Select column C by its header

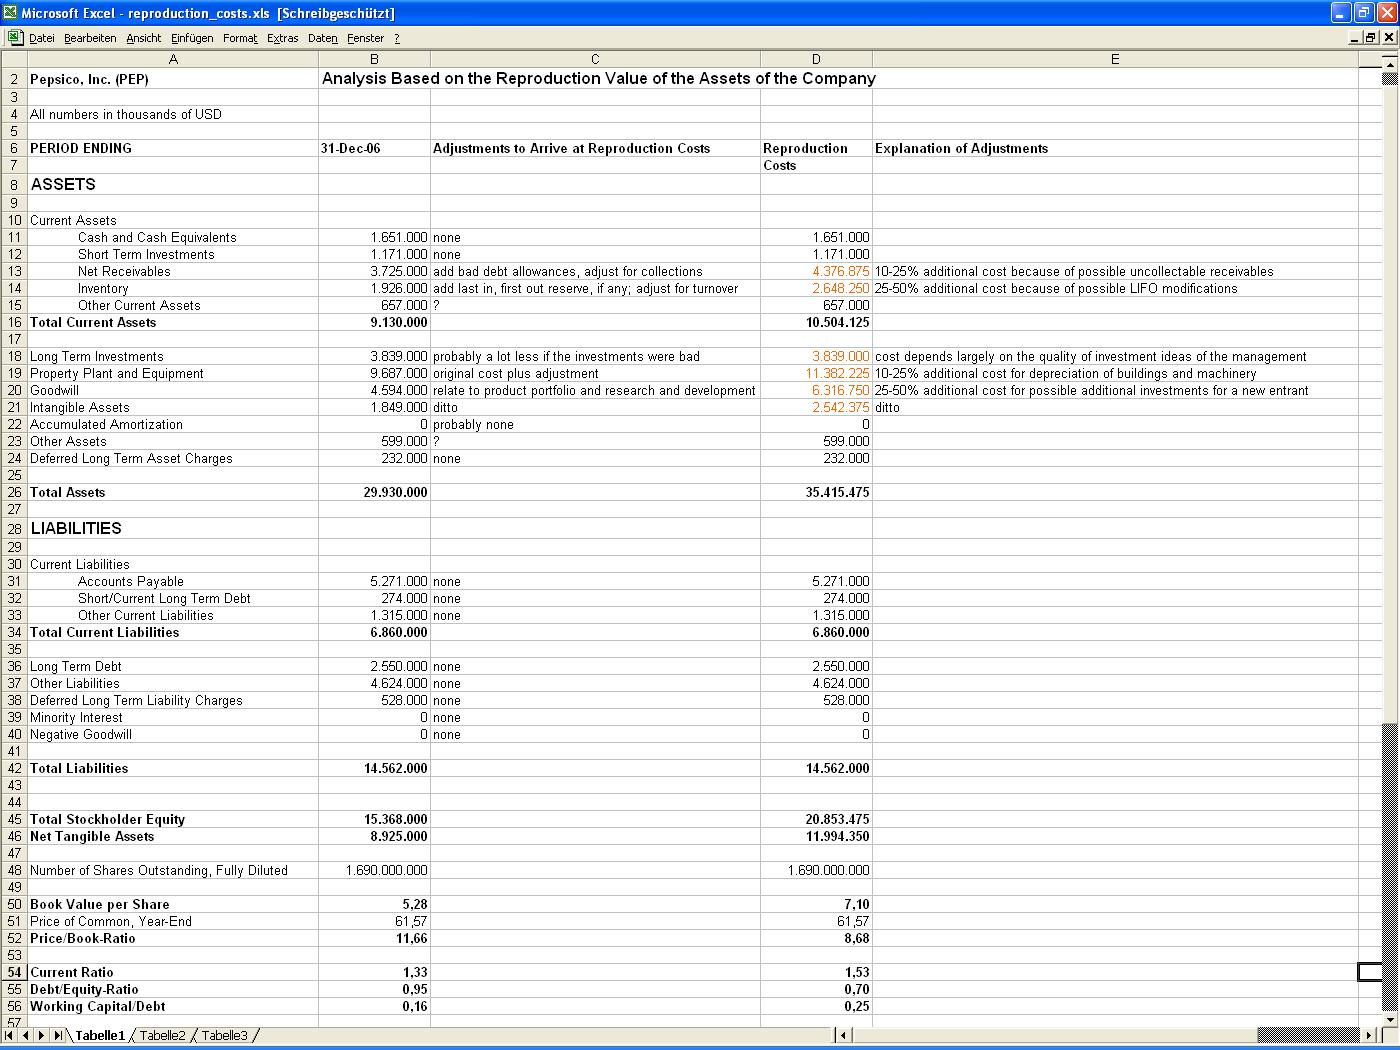coord(595,59)
